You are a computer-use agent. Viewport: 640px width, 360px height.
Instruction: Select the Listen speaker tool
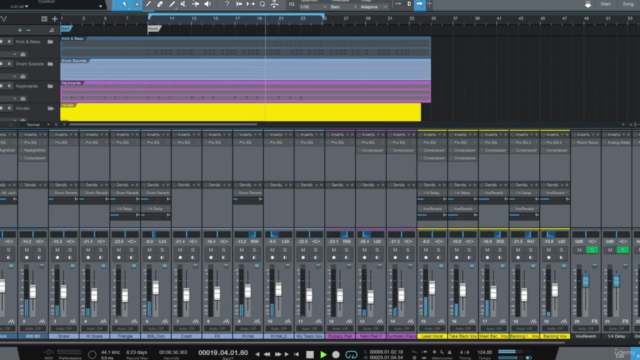tap(207, 4)
